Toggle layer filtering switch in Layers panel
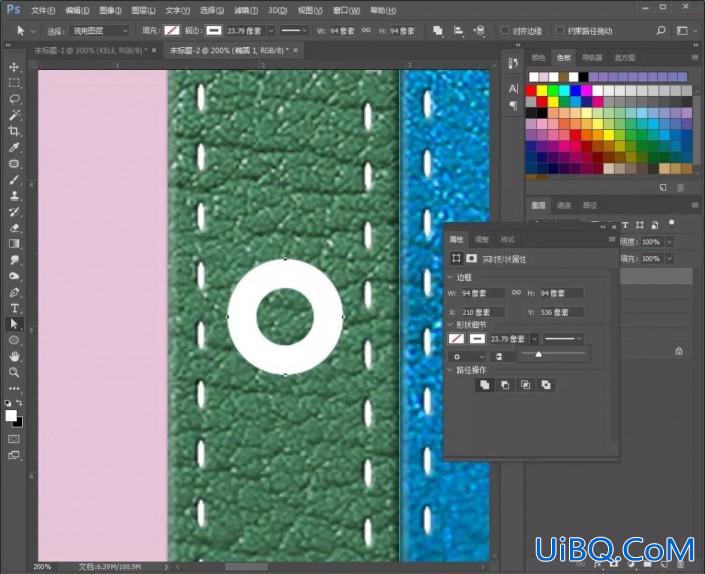 click(x=671, y=222)
